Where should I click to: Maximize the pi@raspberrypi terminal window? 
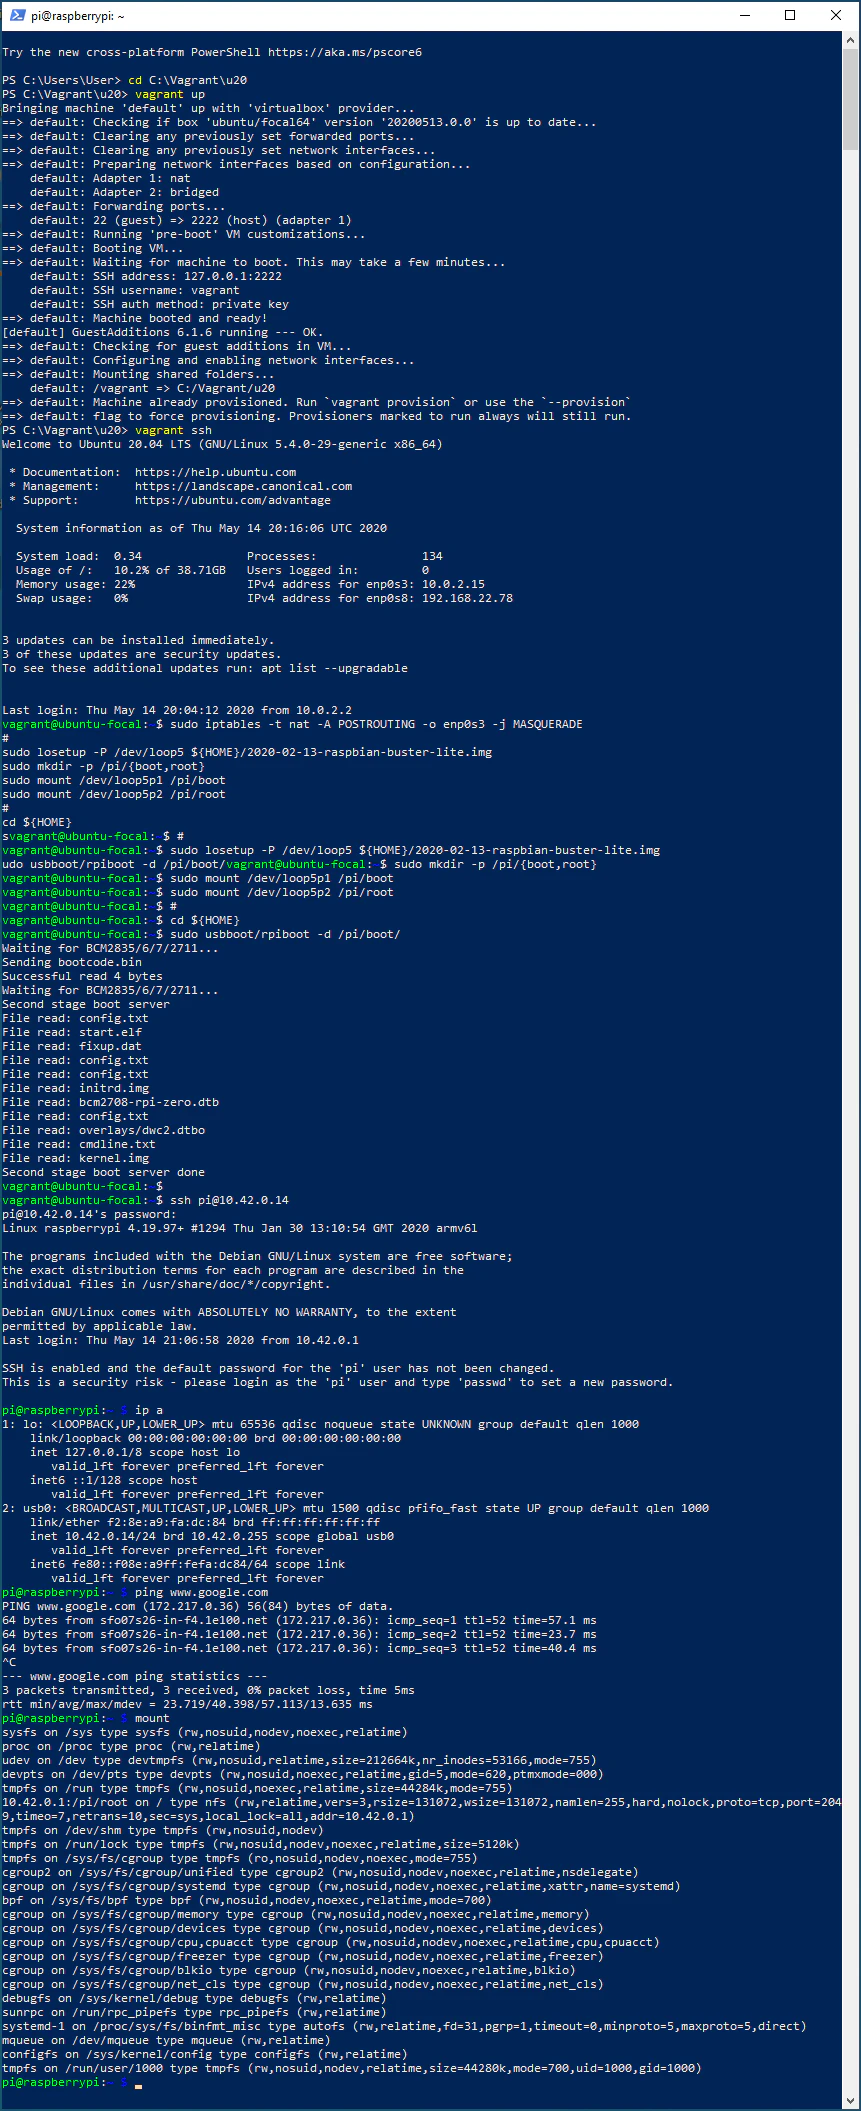[790, 15]
